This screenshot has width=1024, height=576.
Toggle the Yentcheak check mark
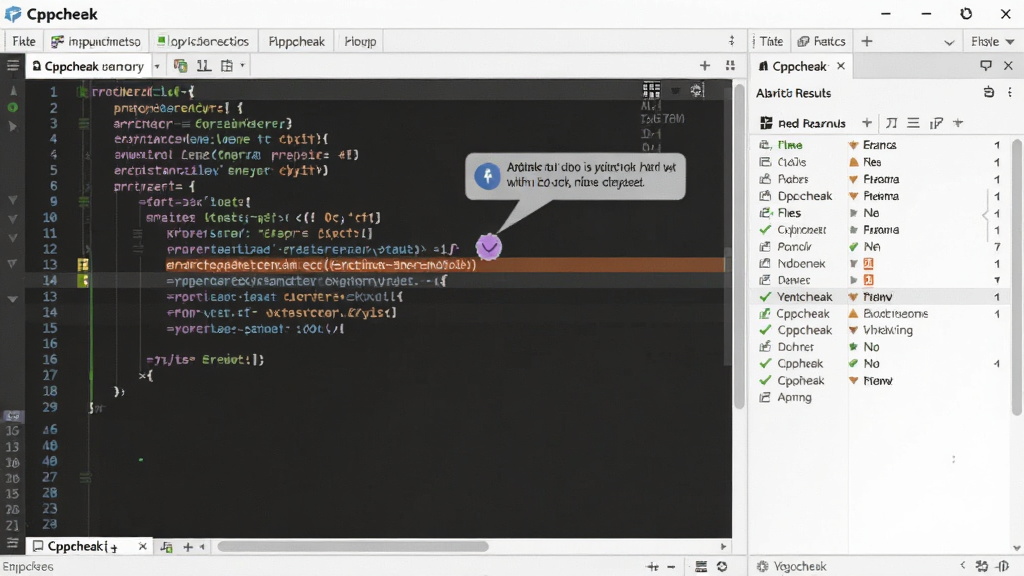(765, 296)
